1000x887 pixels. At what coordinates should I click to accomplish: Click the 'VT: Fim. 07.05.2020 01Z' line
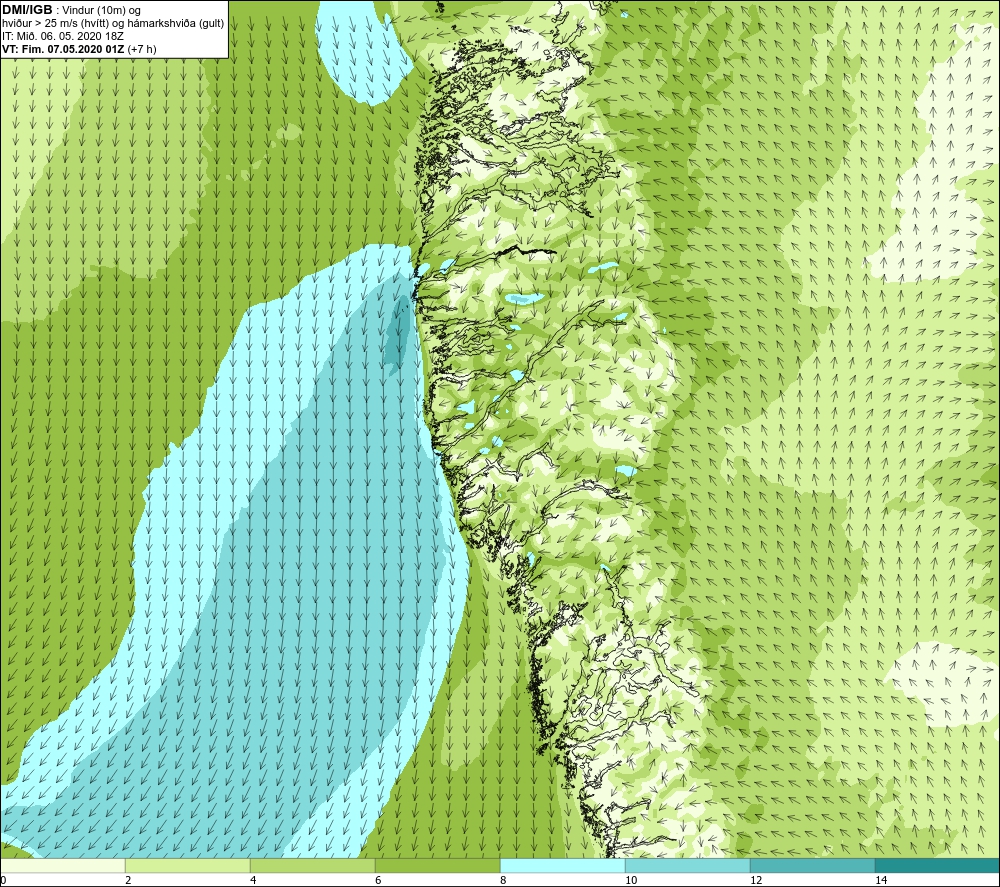click(63, 49)
